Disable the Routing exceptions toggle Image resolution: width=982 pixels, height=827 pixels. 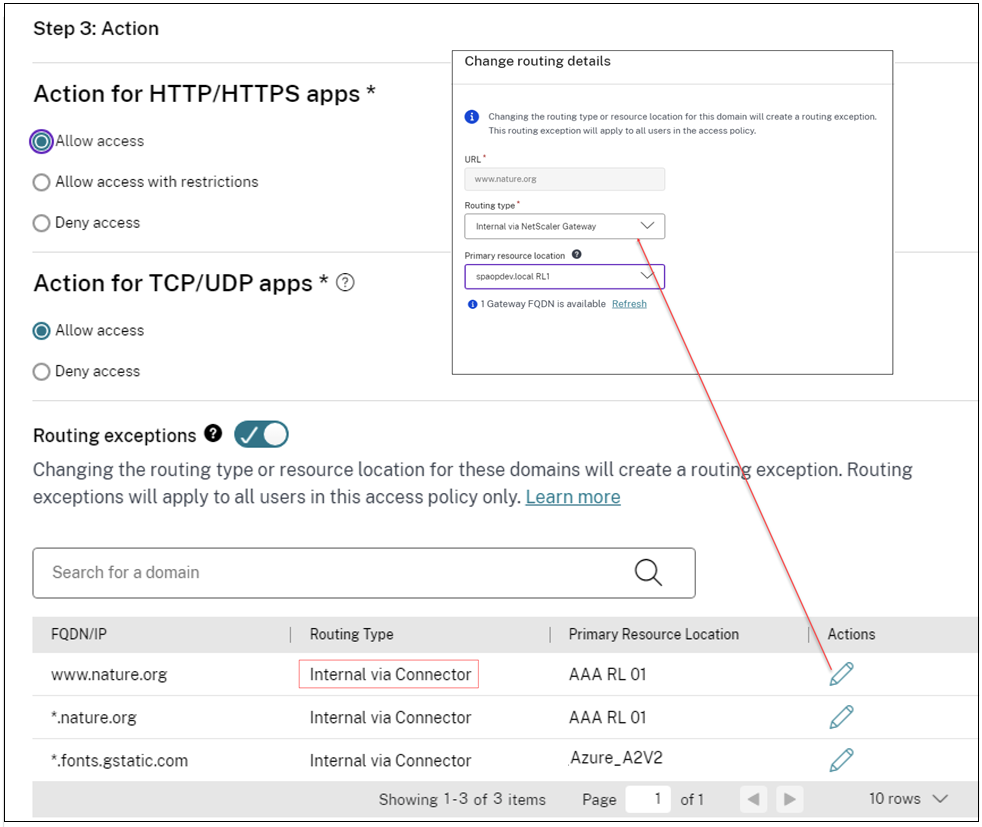261,433
